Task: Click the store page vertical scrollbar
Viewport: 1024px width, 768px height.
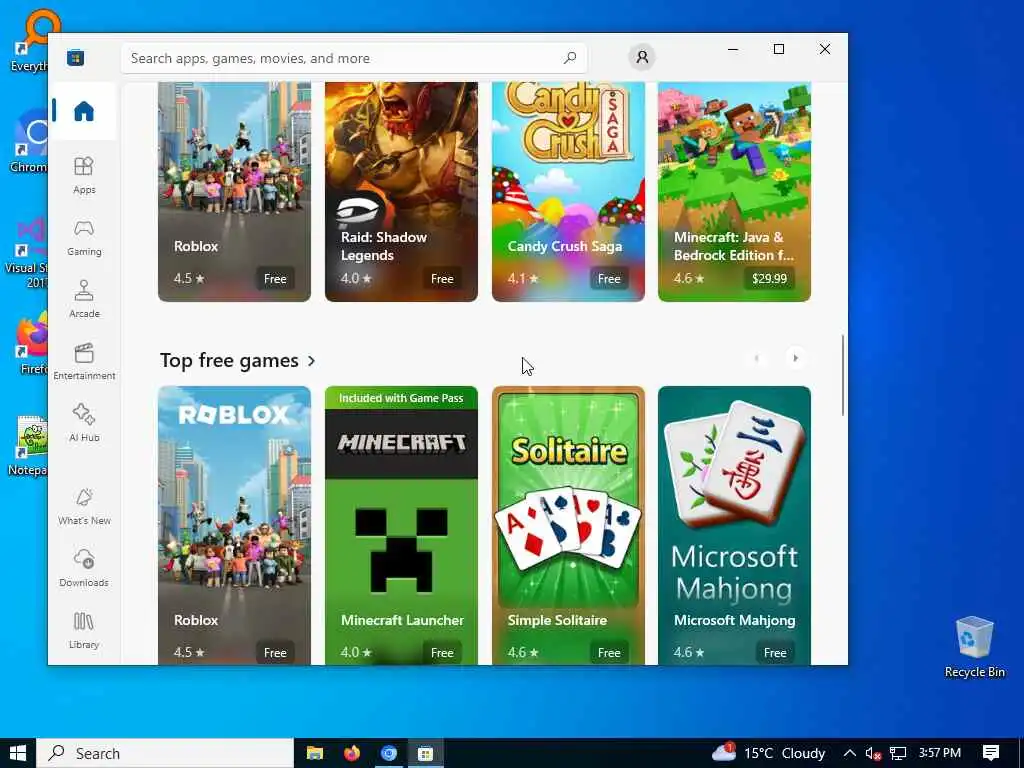Action: click(842, 375)
